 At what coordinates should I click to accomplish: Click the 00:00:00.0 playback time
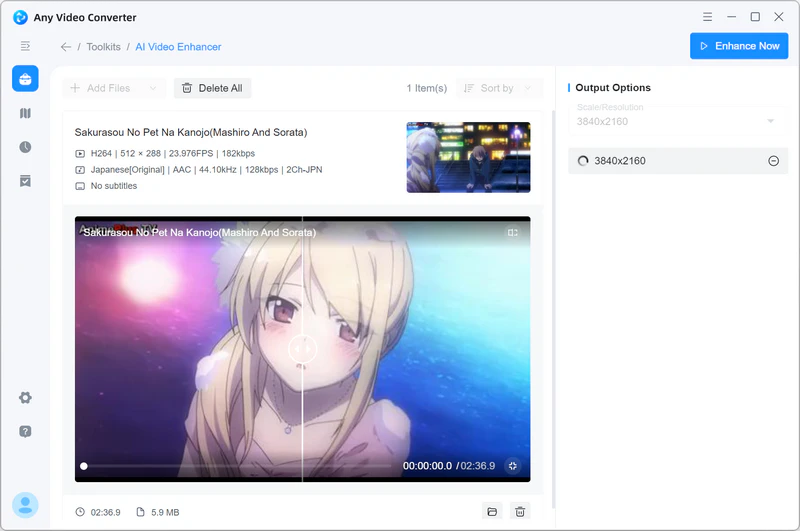pos(427,466)
